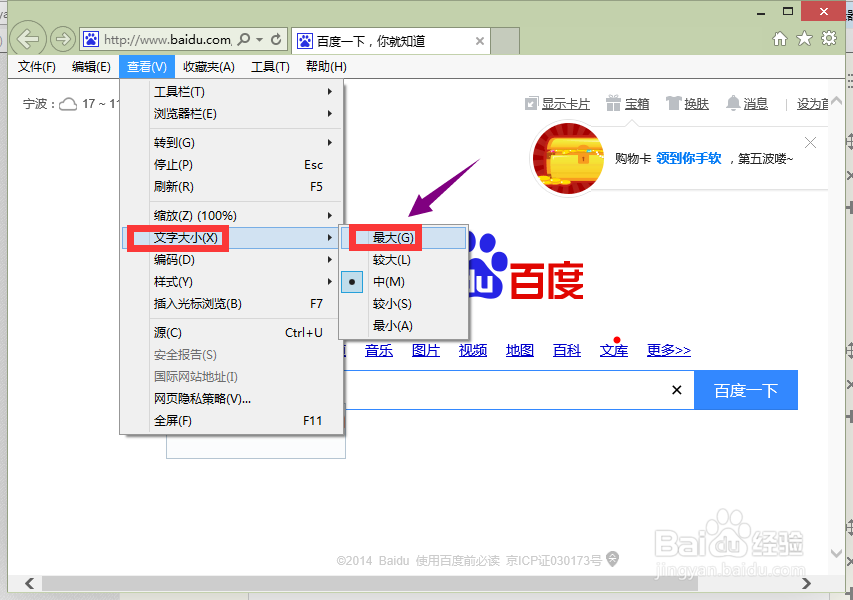853x600 pixels.
Task: Open the Tools gear icon
Action: coord(829,39)
